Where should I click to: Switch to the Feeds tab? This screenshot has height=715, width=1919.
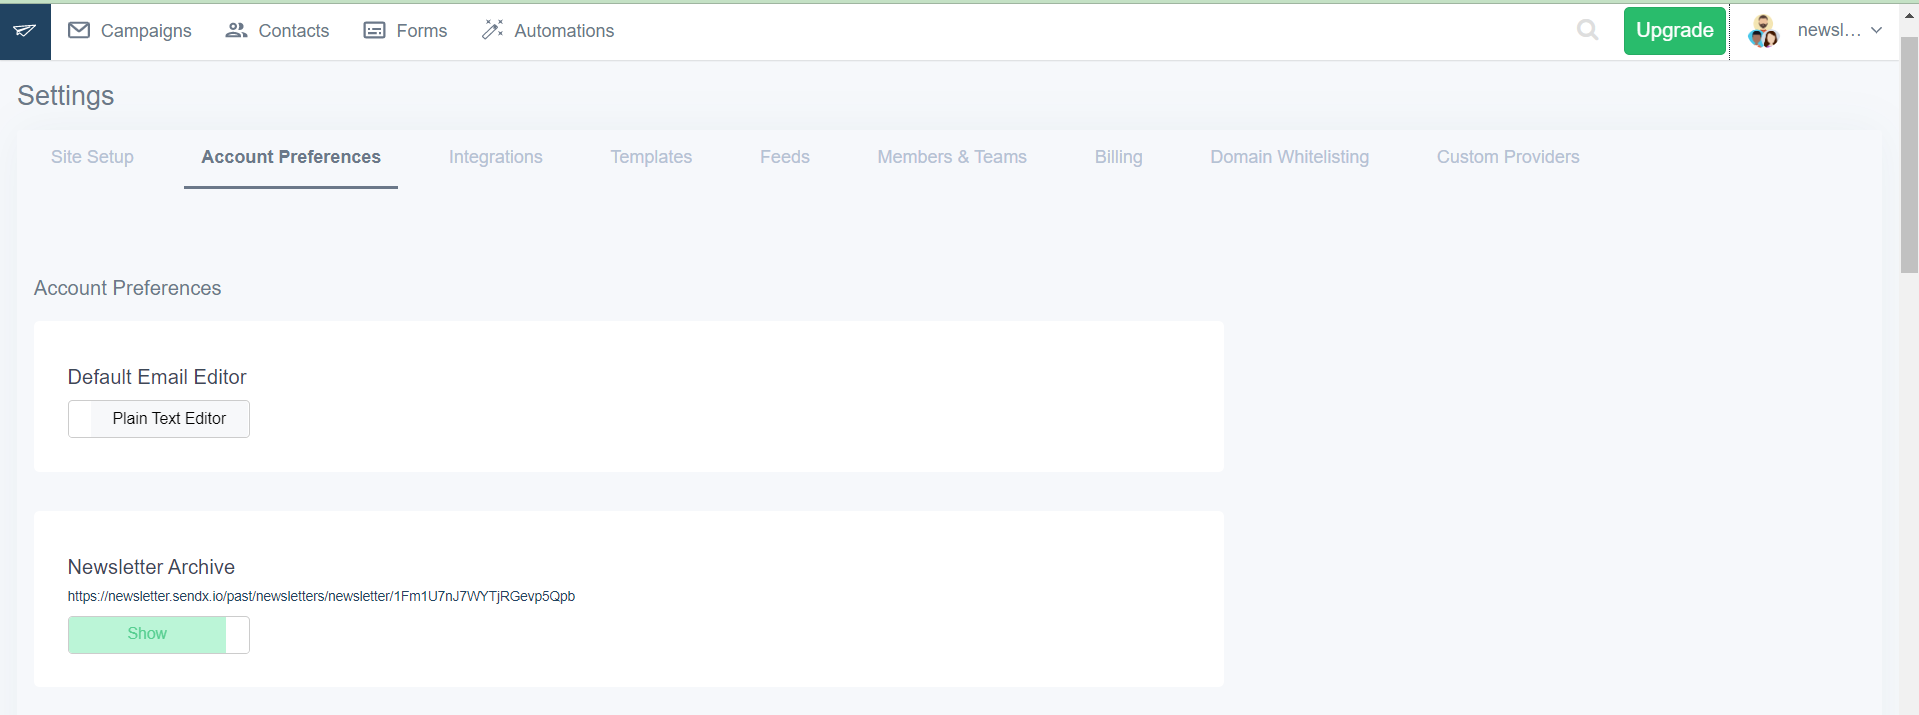[785, 157]
